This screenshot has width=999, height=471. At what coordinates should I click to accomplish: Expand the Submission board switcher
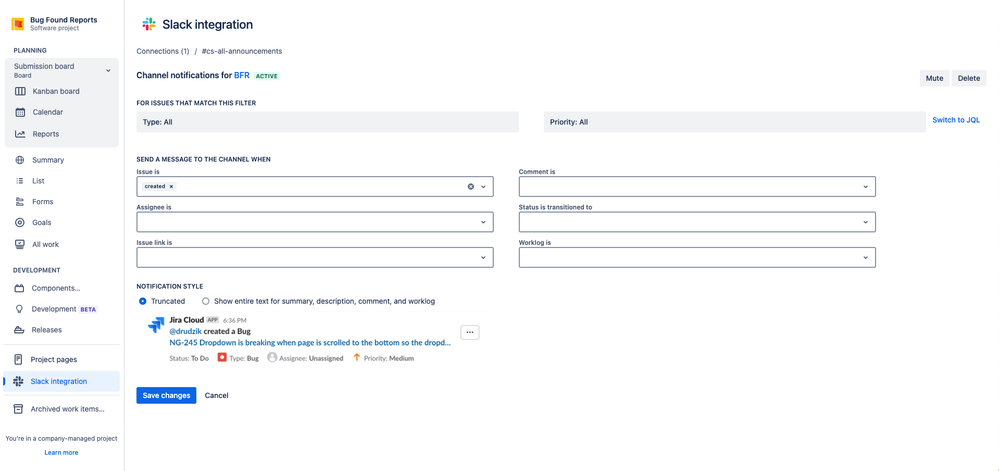(108, 70)
